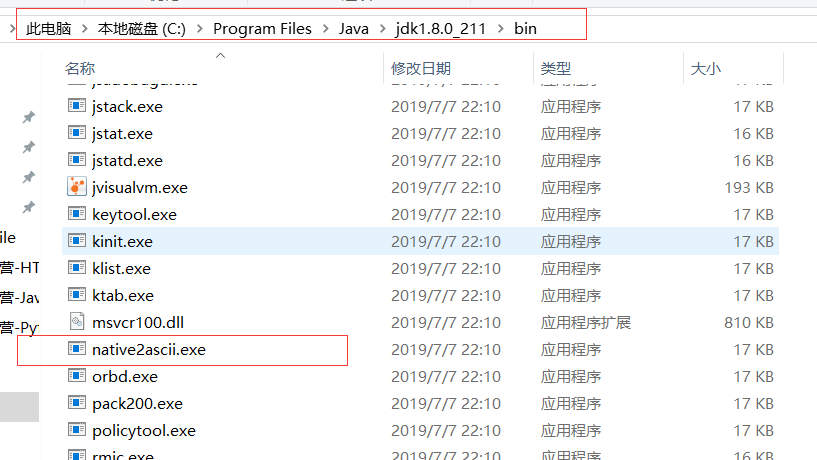Viewport: 817px width, 460px height.
Task: Click the modified date of jstack.exe
Action: [446, 107]
